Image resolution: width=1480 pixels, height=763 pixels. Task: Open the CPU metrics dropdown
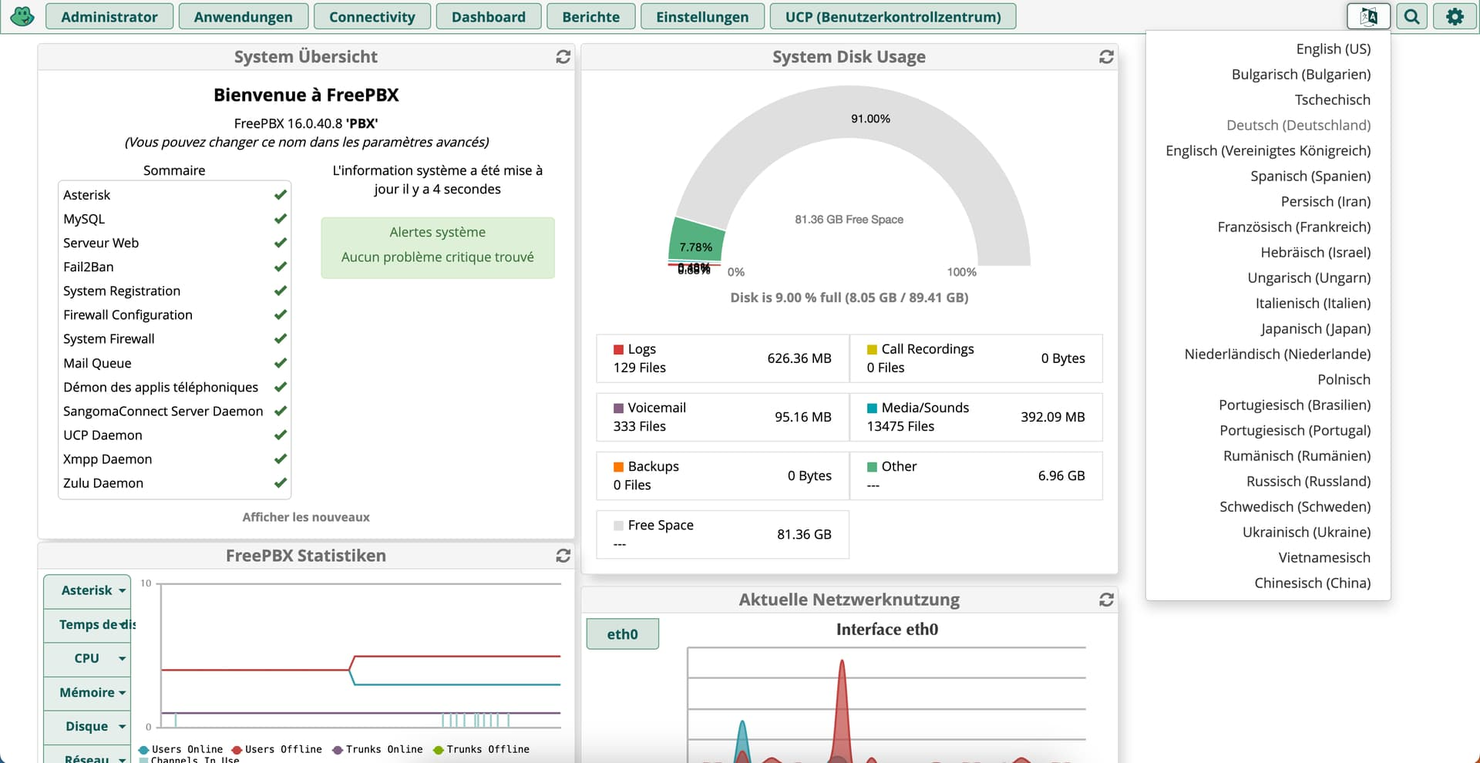point(87,658)
